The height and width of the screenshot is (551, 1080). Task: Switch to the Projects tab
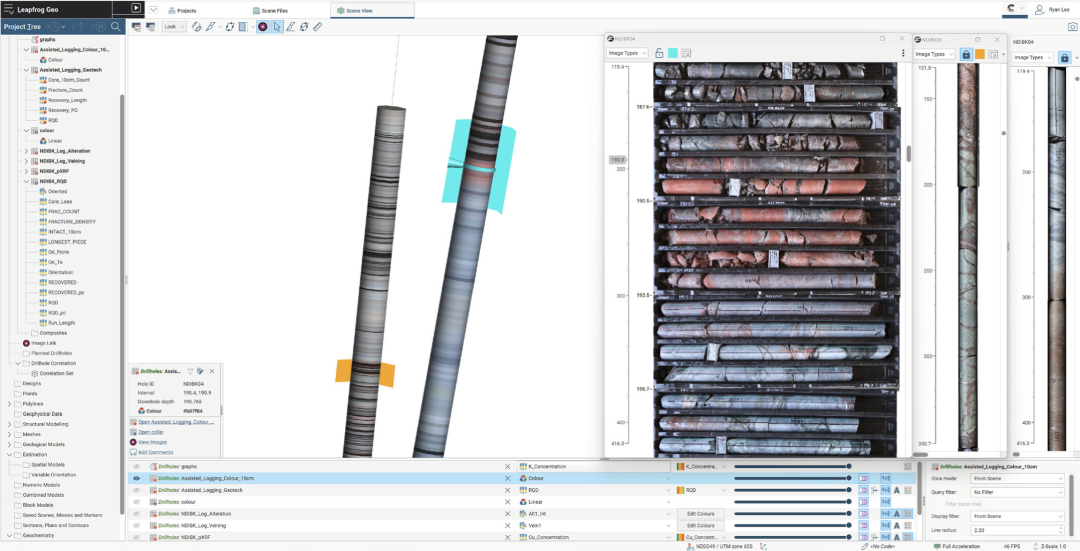182,10
